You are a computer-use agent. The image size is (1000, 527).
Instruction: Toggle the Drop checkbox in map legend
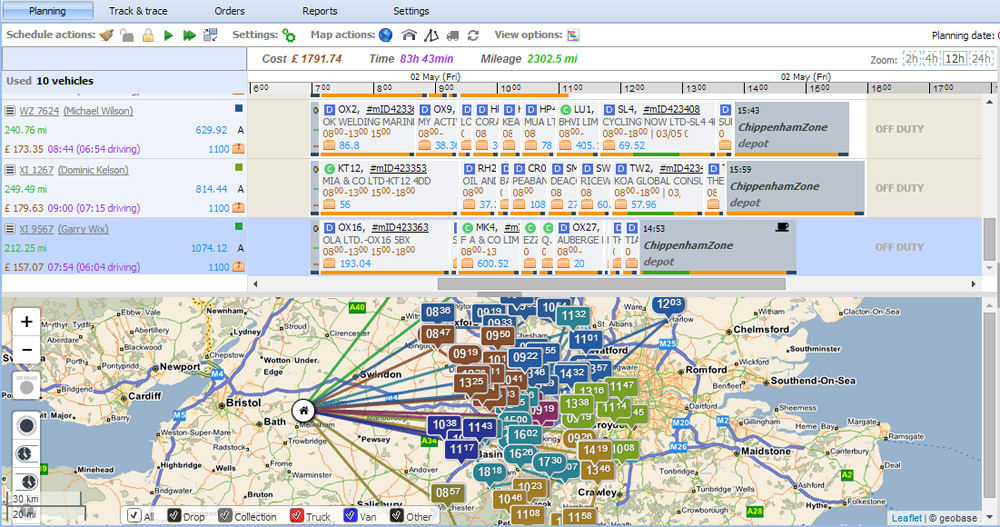click(x=174, y=516)
